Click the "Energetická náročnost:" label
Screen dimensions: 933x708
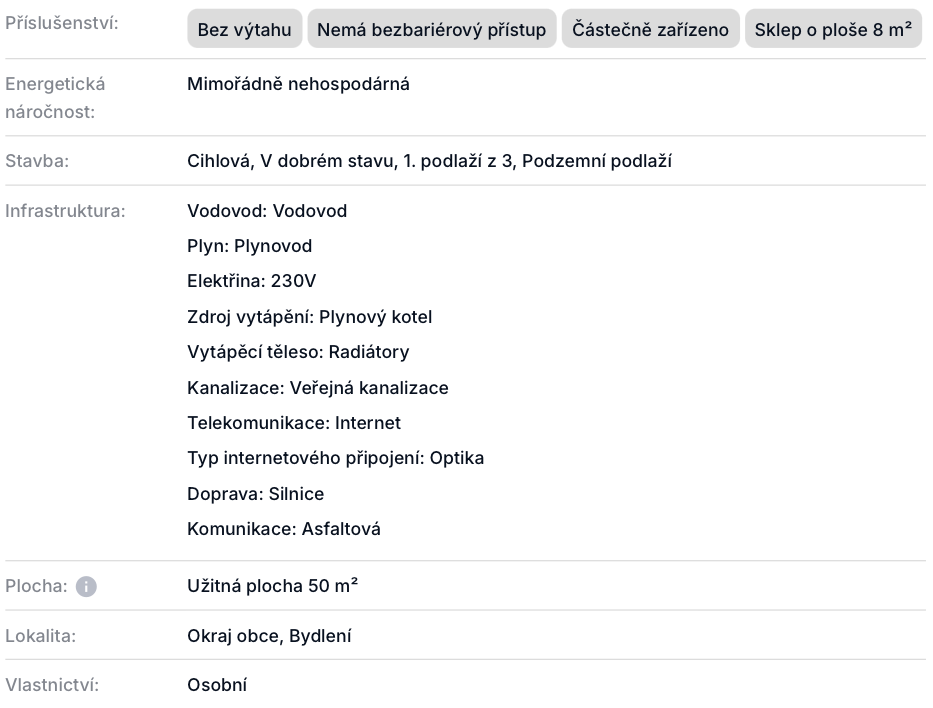55,97
